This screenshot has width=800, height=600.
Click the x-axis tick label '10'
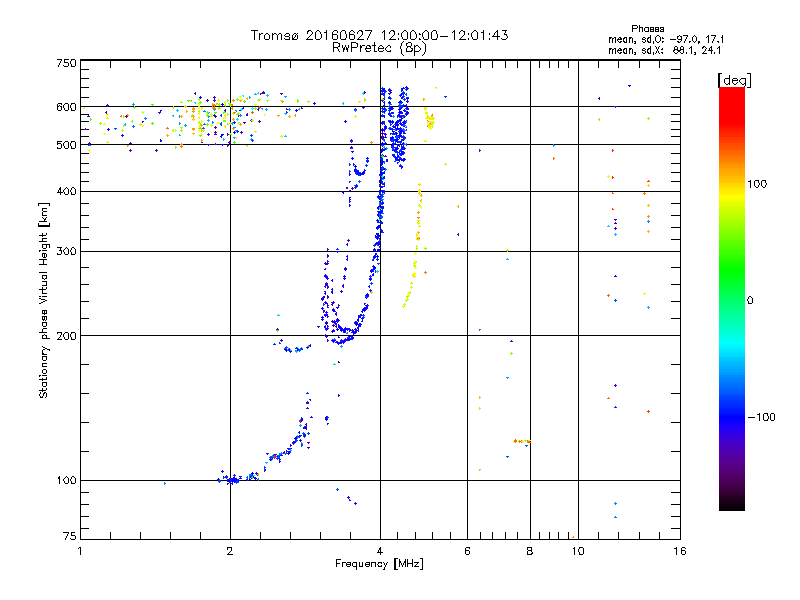coord(578,551)
